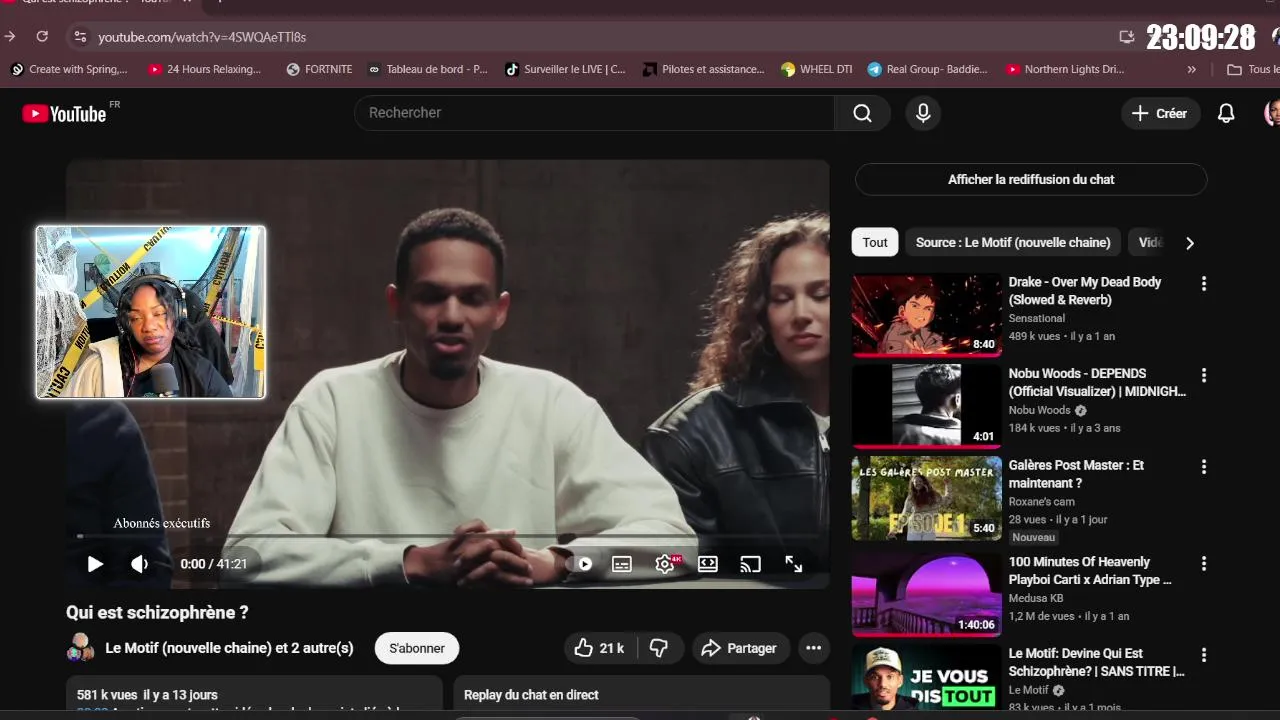1280x720 pixels.
Task: Select Source : Le Motif (nouvelle chaine) chip
Action: [1013, 242]
